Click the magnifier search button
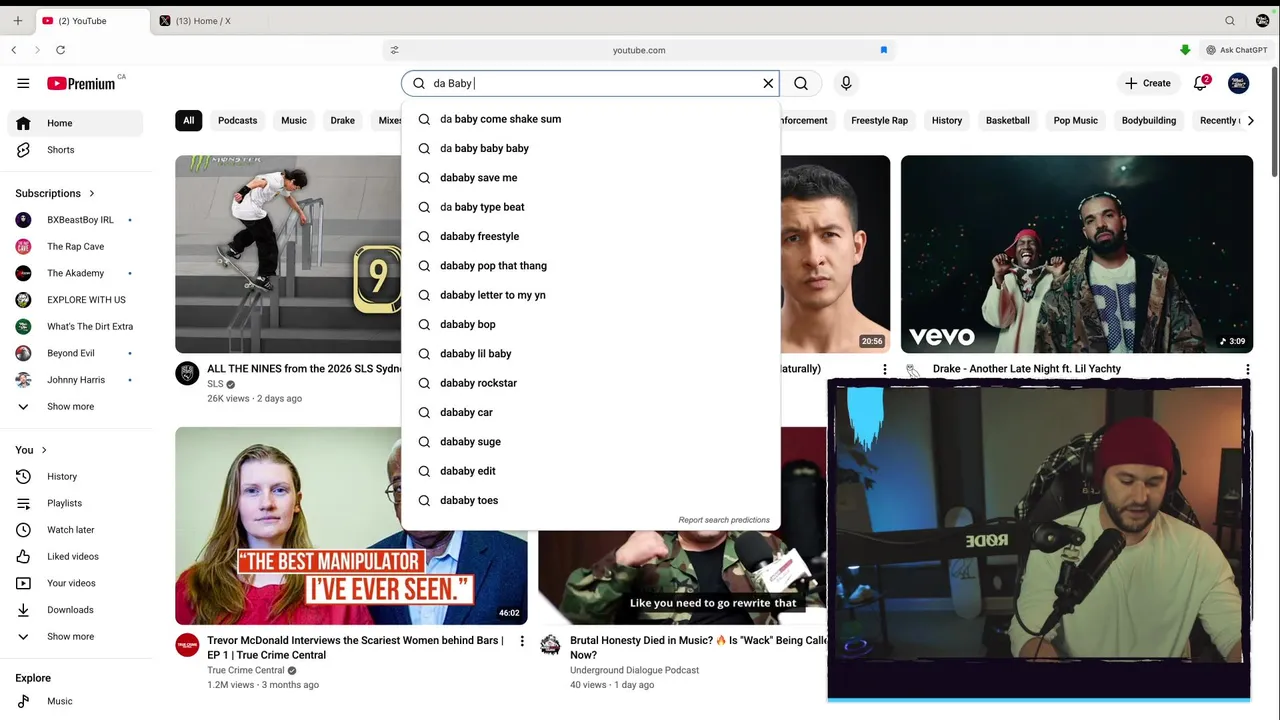The image size is (1280, 720). [801, 84]
